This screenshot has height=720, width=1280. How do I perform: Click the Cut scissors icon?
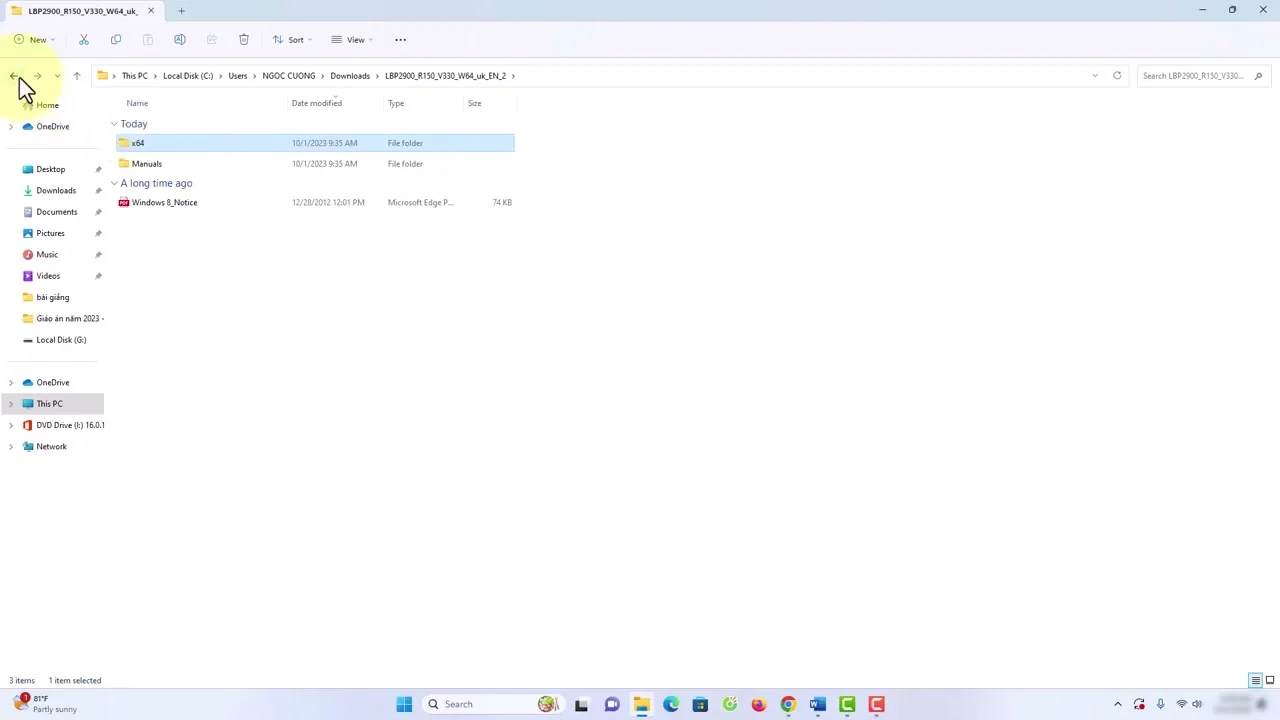click(84, 40)
